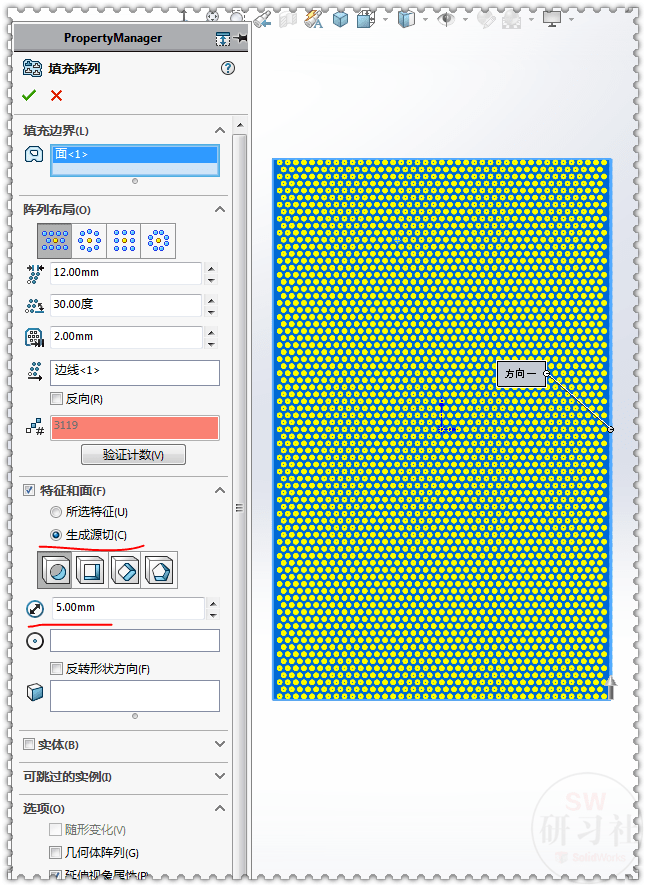Click the 12.00mm instance spacing field
This screenshot has width=646, height=887.
[x=125, y=273]
